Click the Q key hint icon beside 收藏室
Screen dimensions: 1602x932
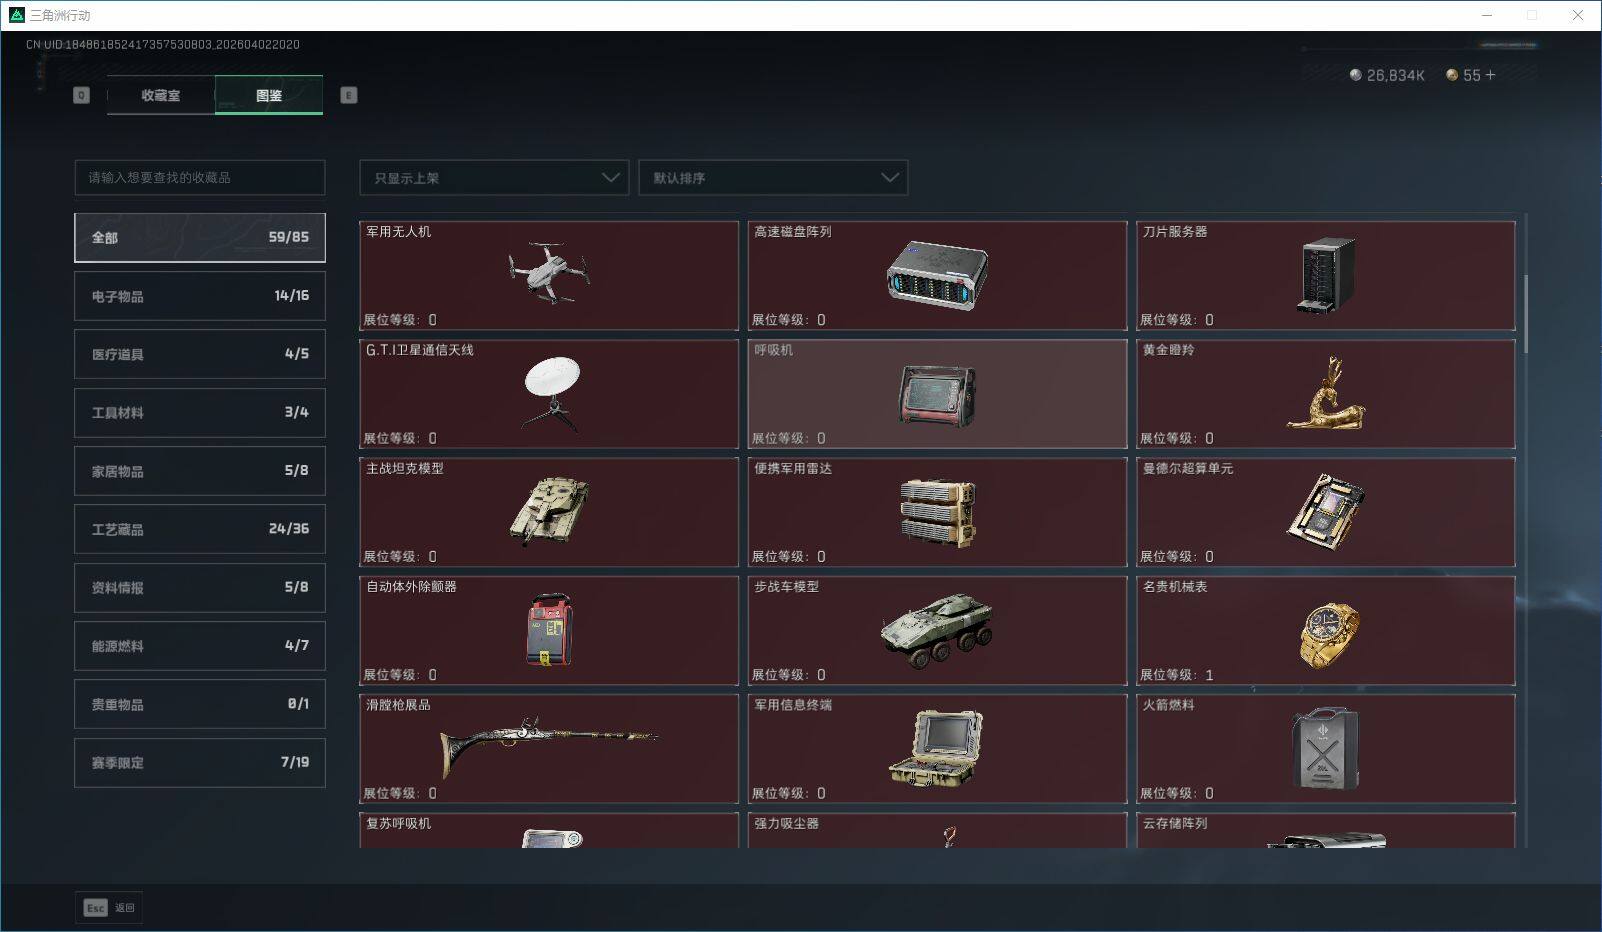click(x=79, y=95)
